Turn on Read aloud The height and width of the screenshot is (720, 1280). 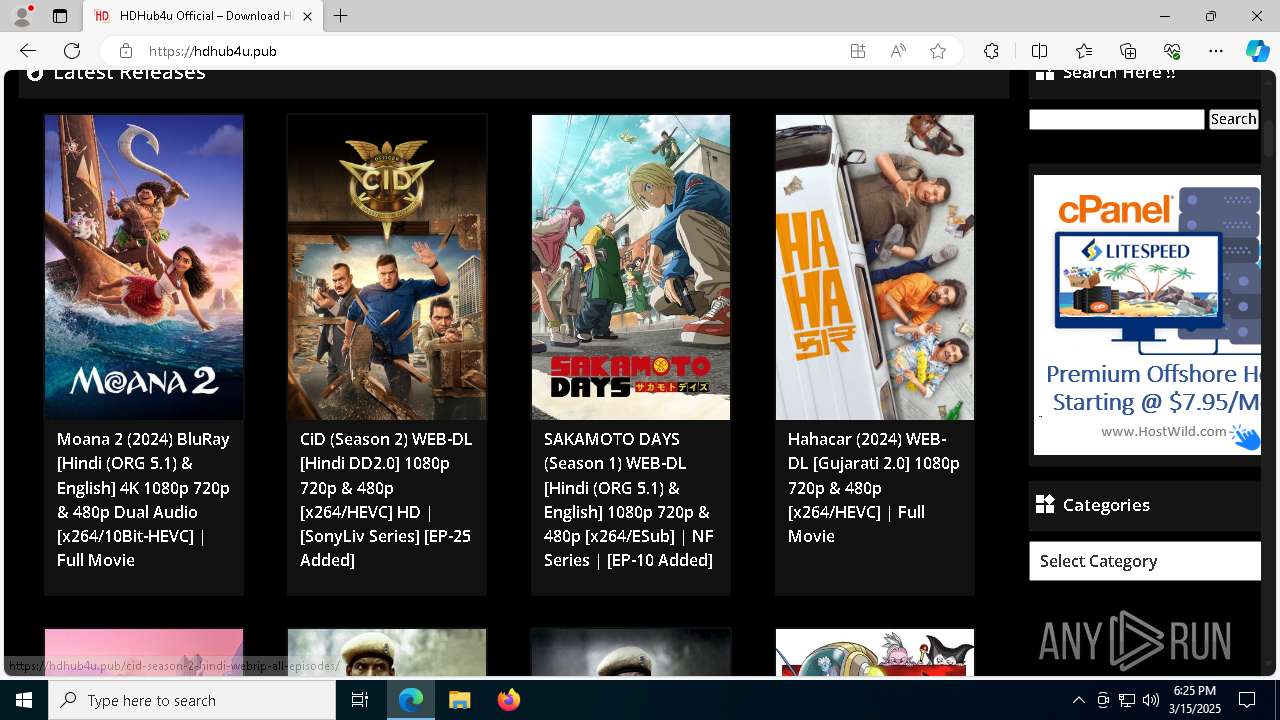pos(898,51)
